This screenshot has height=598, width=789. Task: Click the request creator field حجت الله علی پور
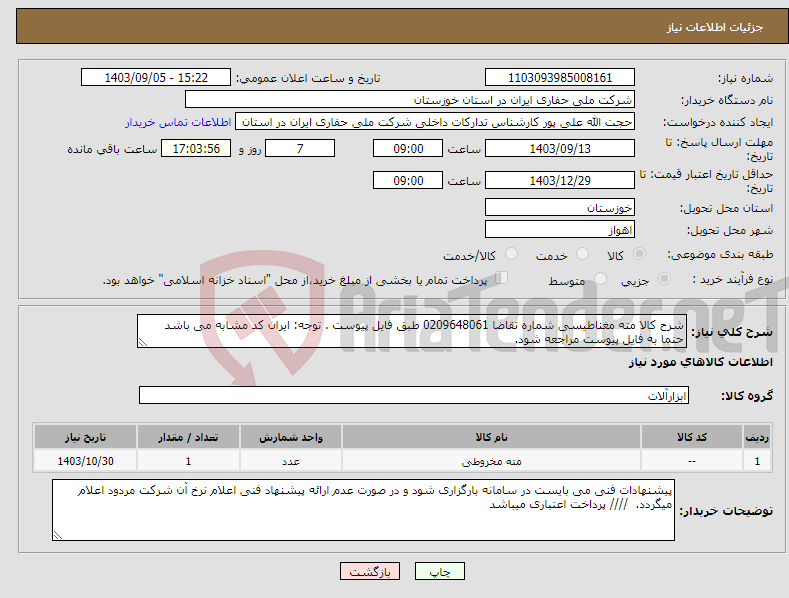click(435, 122)
